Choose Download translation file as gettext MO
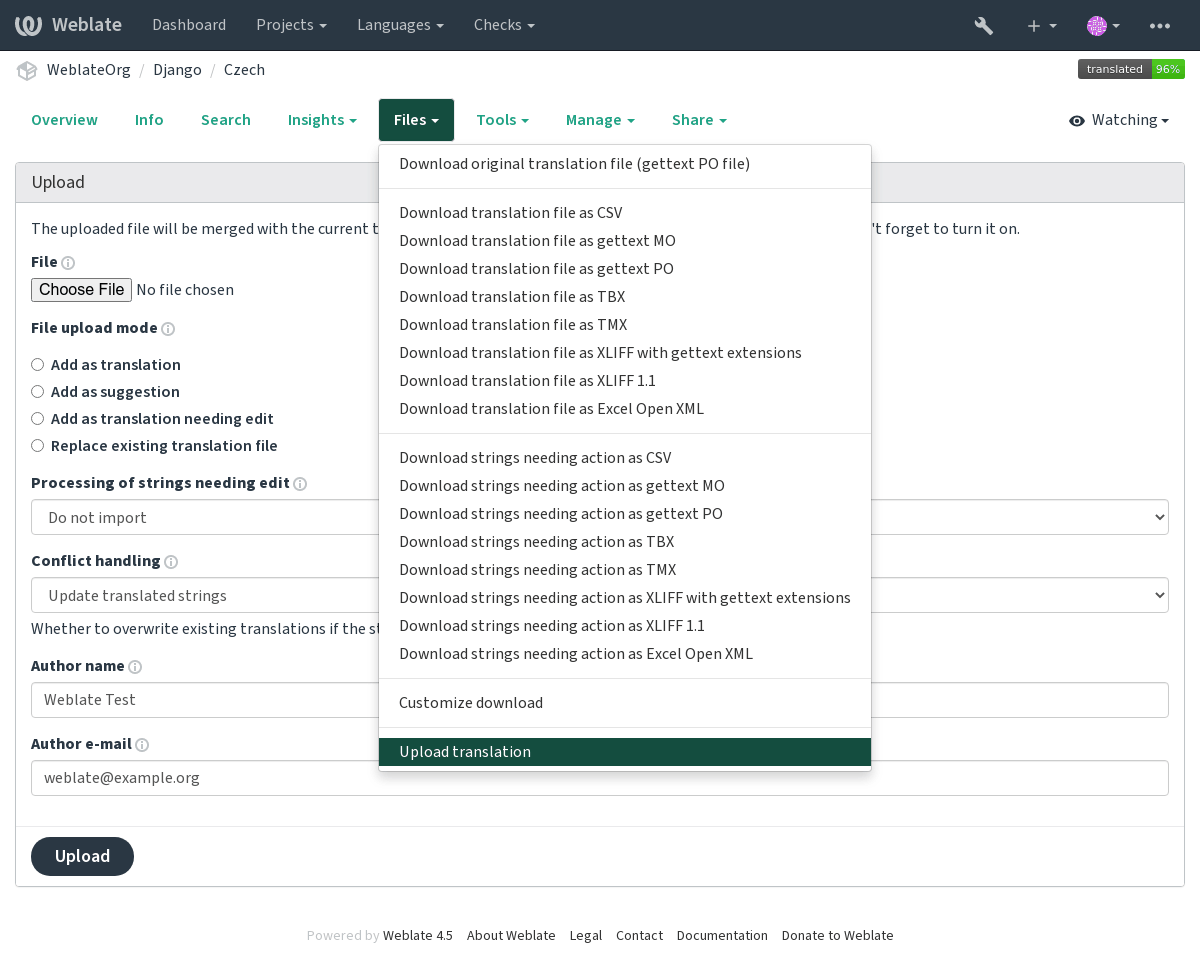The height and width of the screenshot is (953, 1200). [x=625, y=241]
